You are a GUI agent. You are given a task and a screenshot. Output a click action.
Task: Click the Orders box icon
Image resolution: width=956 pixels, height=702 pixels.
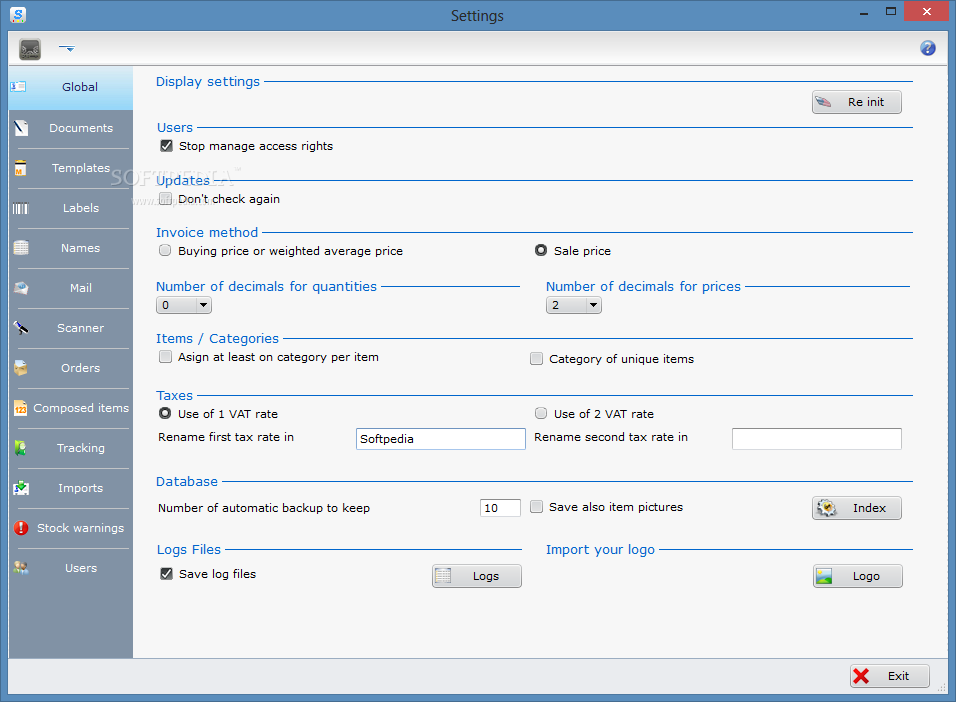21,368
